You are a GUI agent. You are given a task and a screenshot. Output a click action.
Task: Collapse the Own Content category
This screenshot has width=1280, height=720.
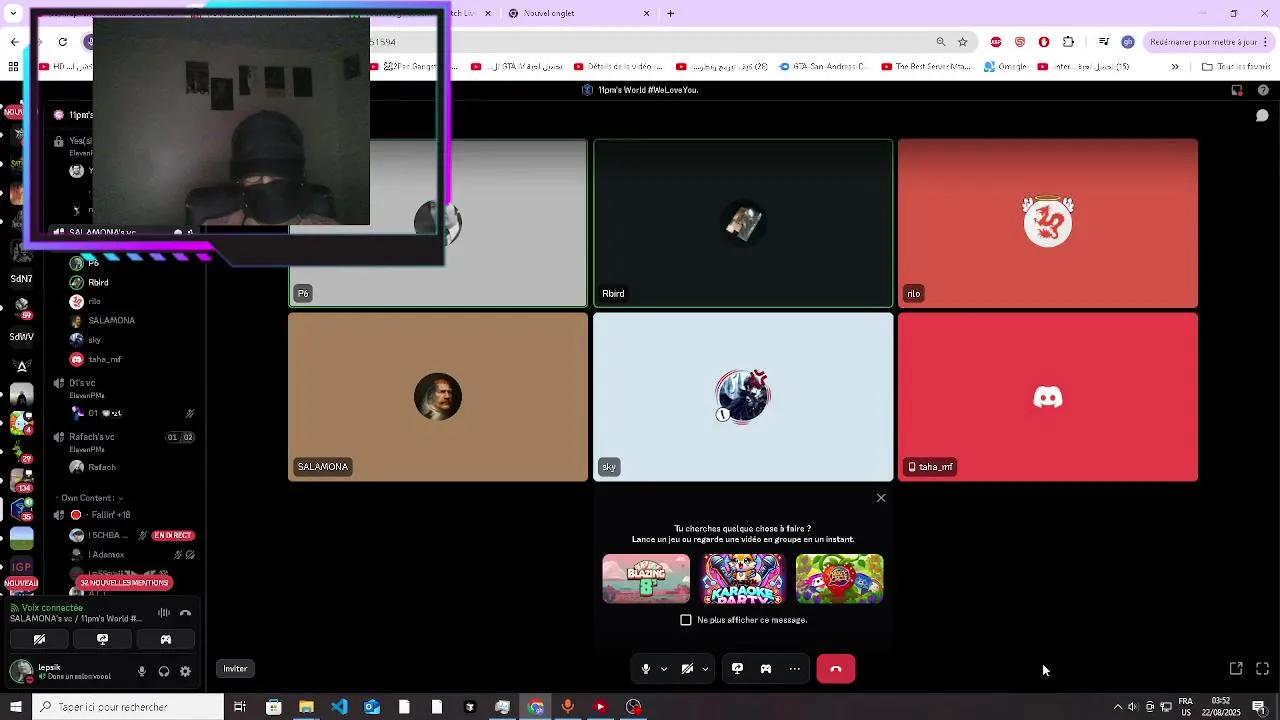(92, 498)
